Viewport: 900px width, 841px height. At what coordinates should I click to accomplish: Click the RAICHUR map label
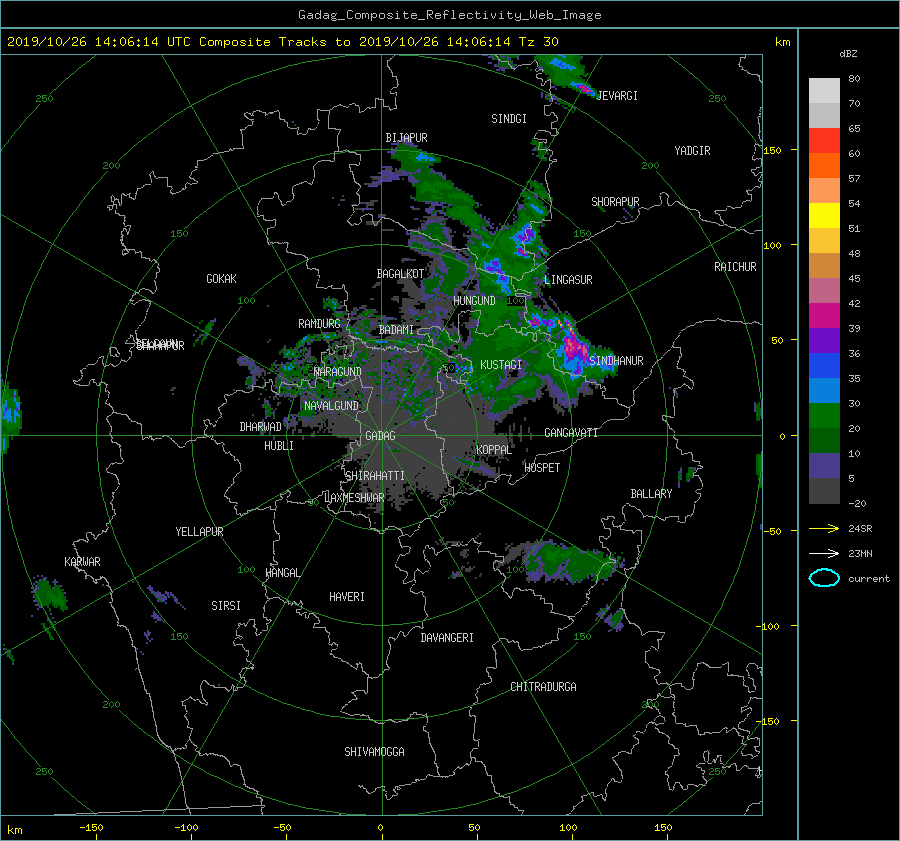(735, 267)
